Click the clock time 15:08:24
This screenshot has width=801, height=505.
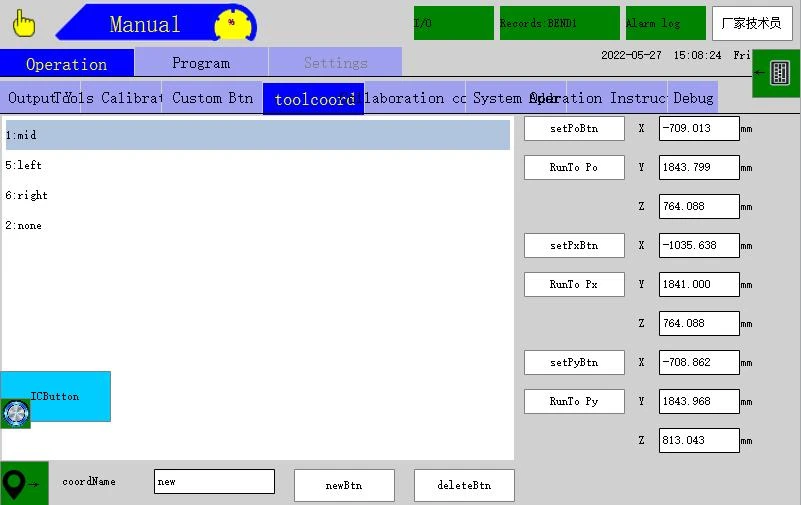click(x=697, y=55)
